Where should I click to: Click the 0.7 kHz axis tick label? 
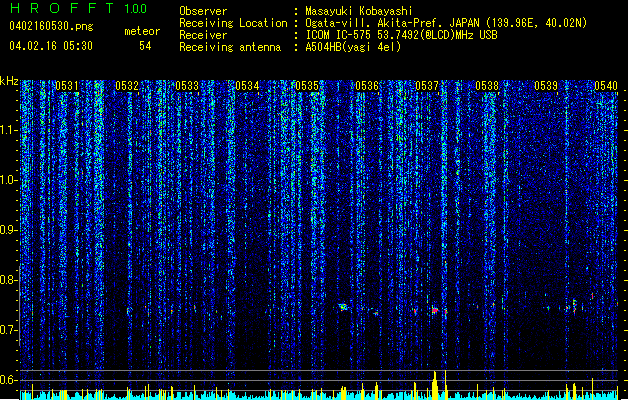9,330
